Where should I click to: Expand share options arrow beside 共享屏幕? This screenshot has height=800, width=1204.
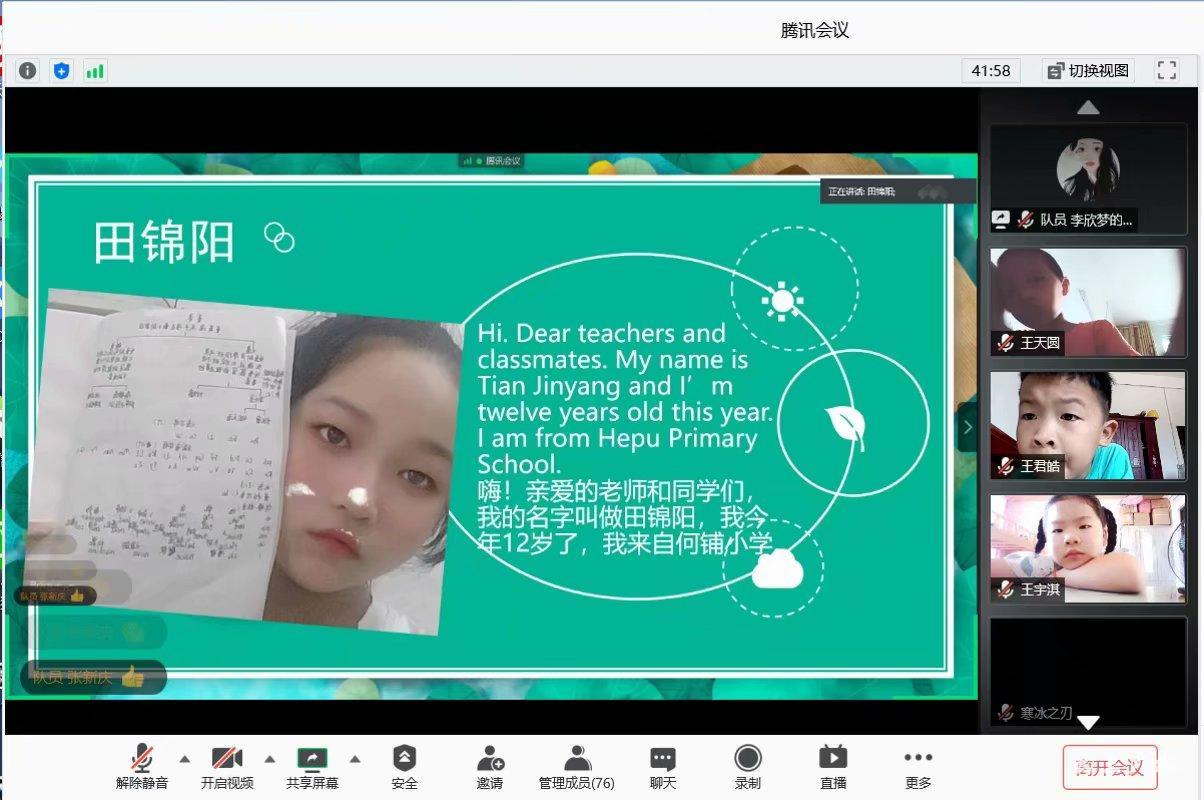point(354,758)
